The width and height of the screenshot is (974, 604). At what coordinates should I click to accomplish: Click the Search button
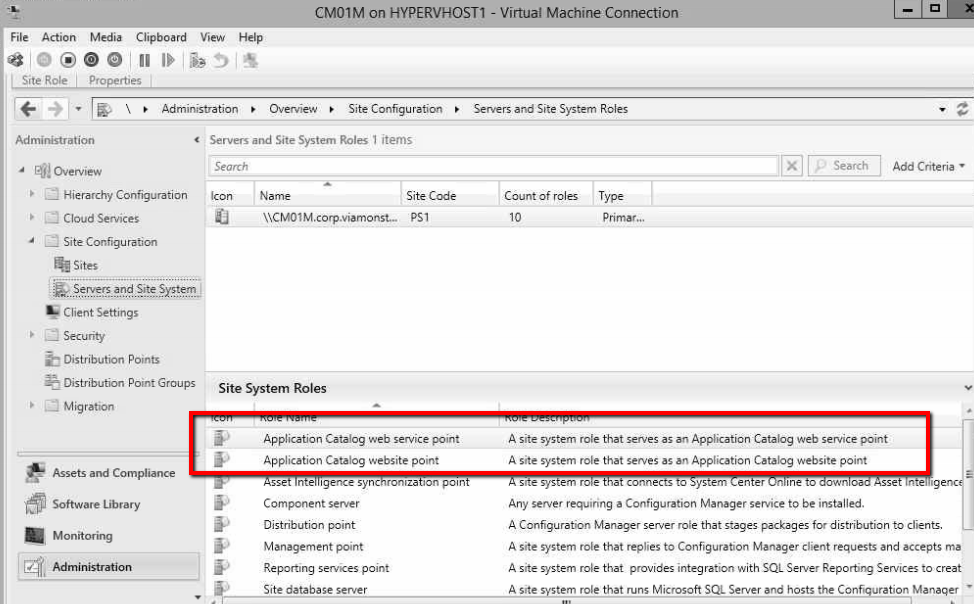(842, 166)
